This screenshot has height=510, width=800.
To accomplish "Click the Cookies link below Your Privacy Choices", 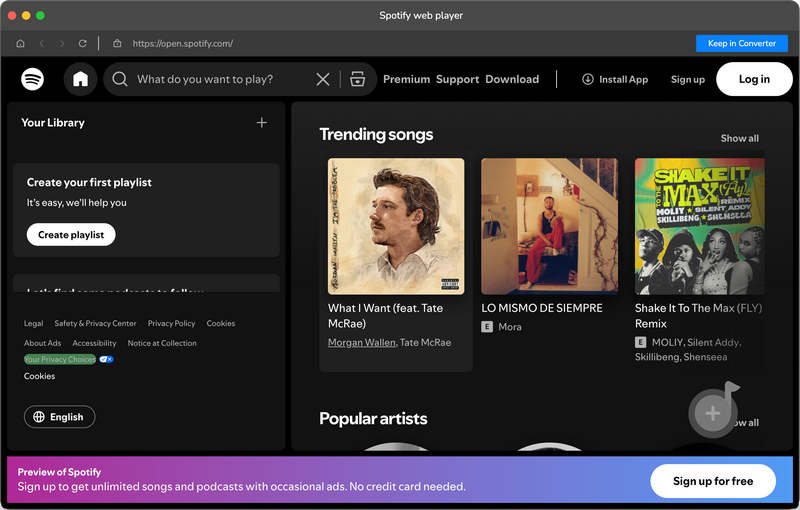I will click(x=39, y=376).
